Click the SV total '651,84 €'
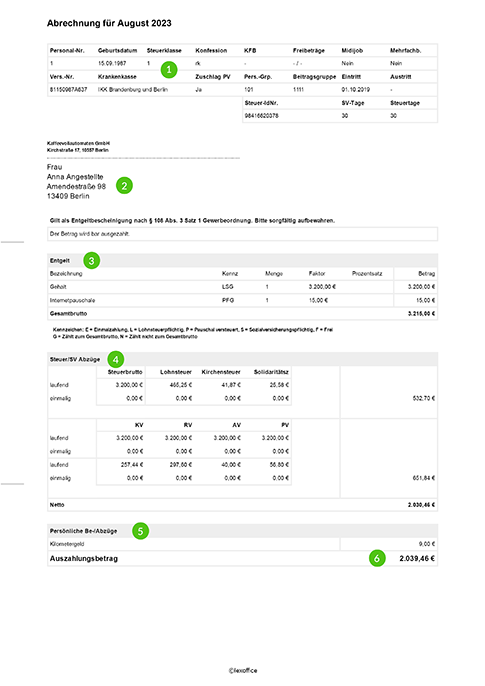The height and width of the screenshot is (686, 485). pyautogui.click(x=424, y=478)
